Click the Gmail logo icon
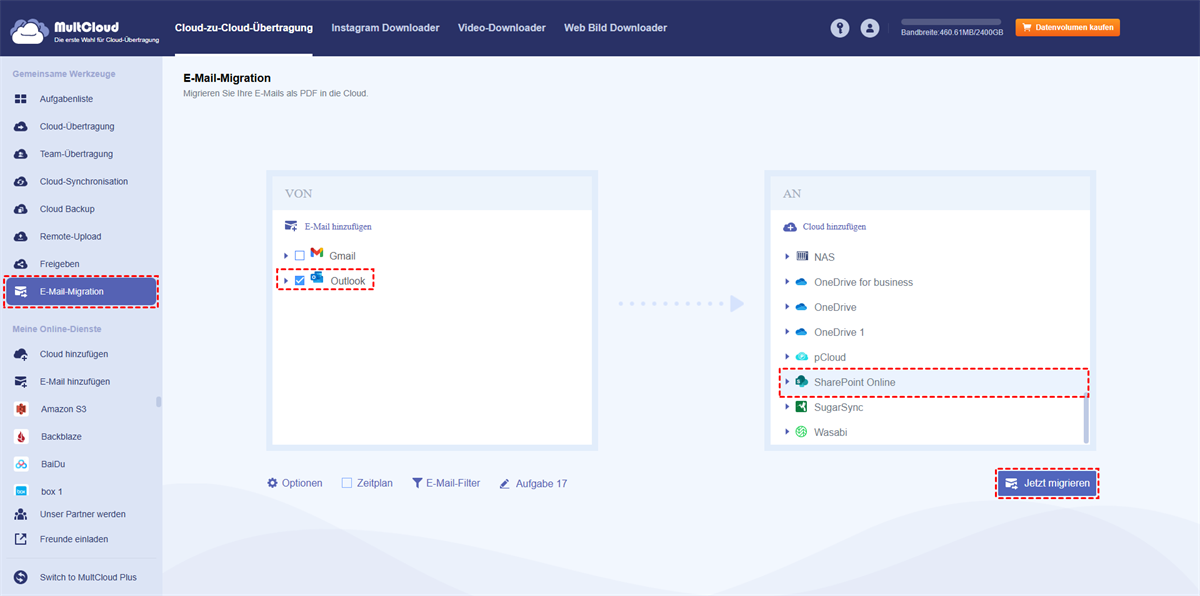Viewport: 1200px width, 596px height. pyautogui.click(x=317, y=253)
